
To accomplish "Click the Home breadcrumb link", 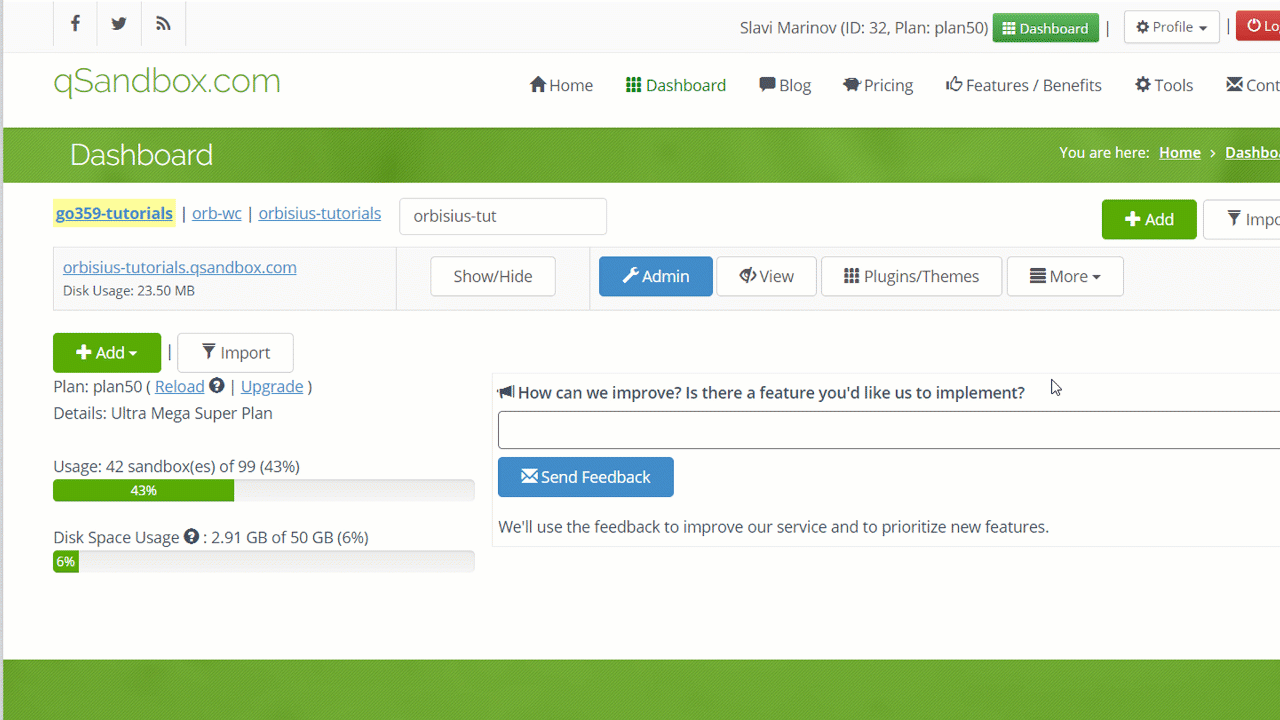I will point(1179,153).
